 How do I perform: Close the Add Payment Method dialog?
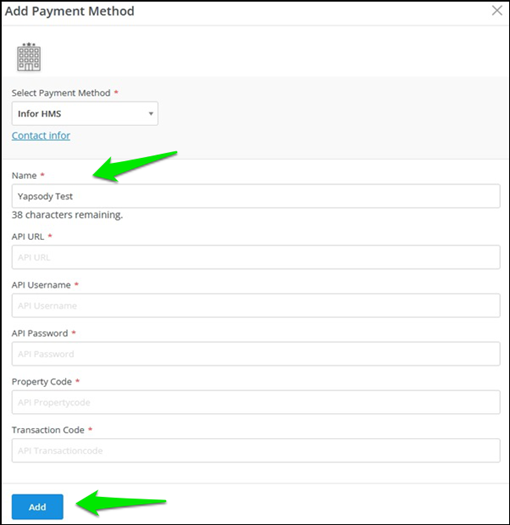[x=497, y=10]
